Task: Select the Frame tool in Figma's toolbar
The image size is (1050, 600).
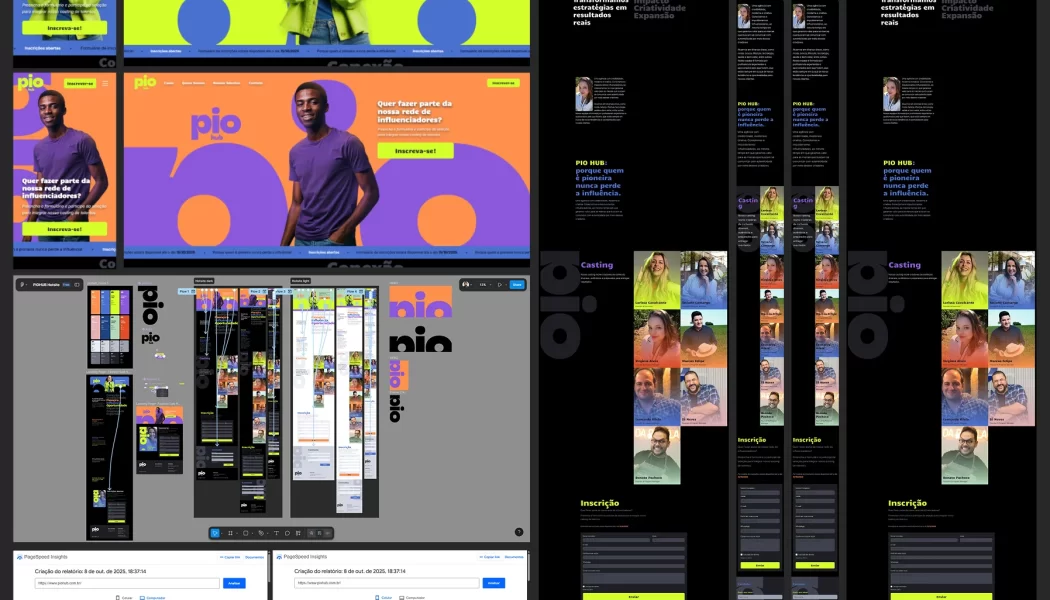Action: [x=230, y=533]
